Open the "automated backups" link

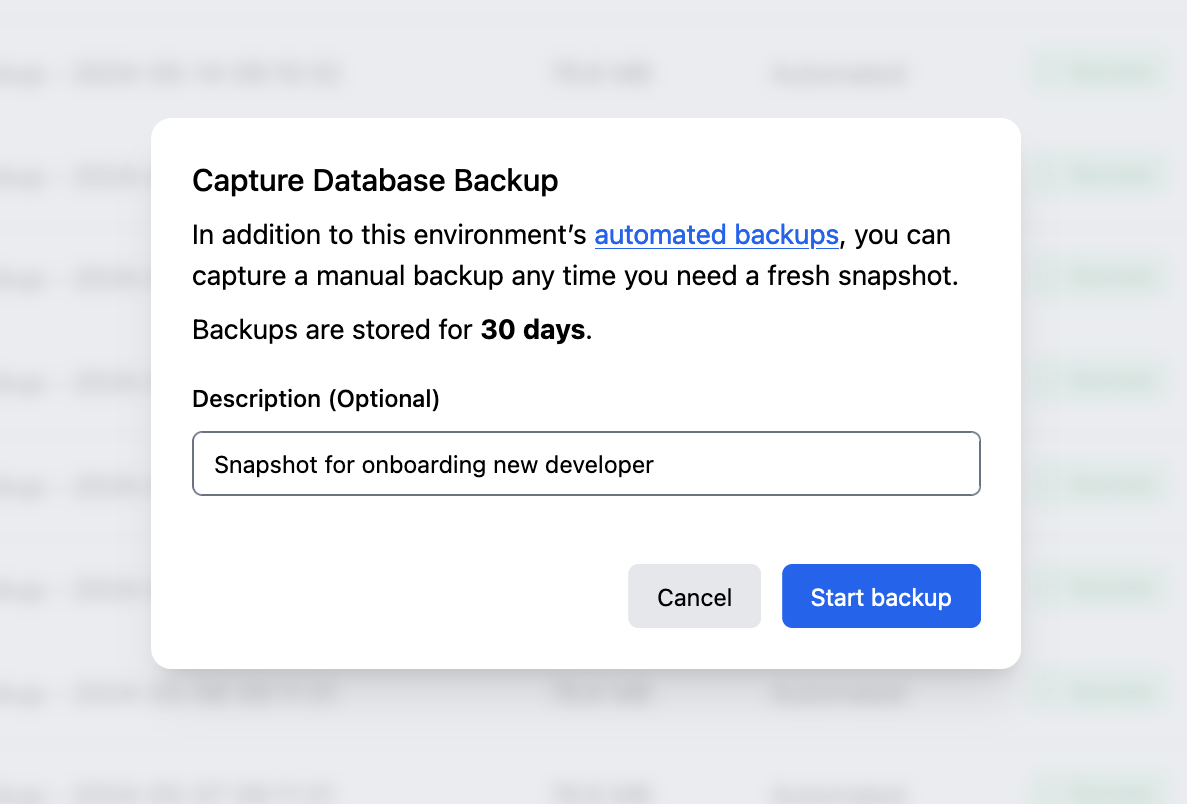pyautogui.click(x=716, y=234)
